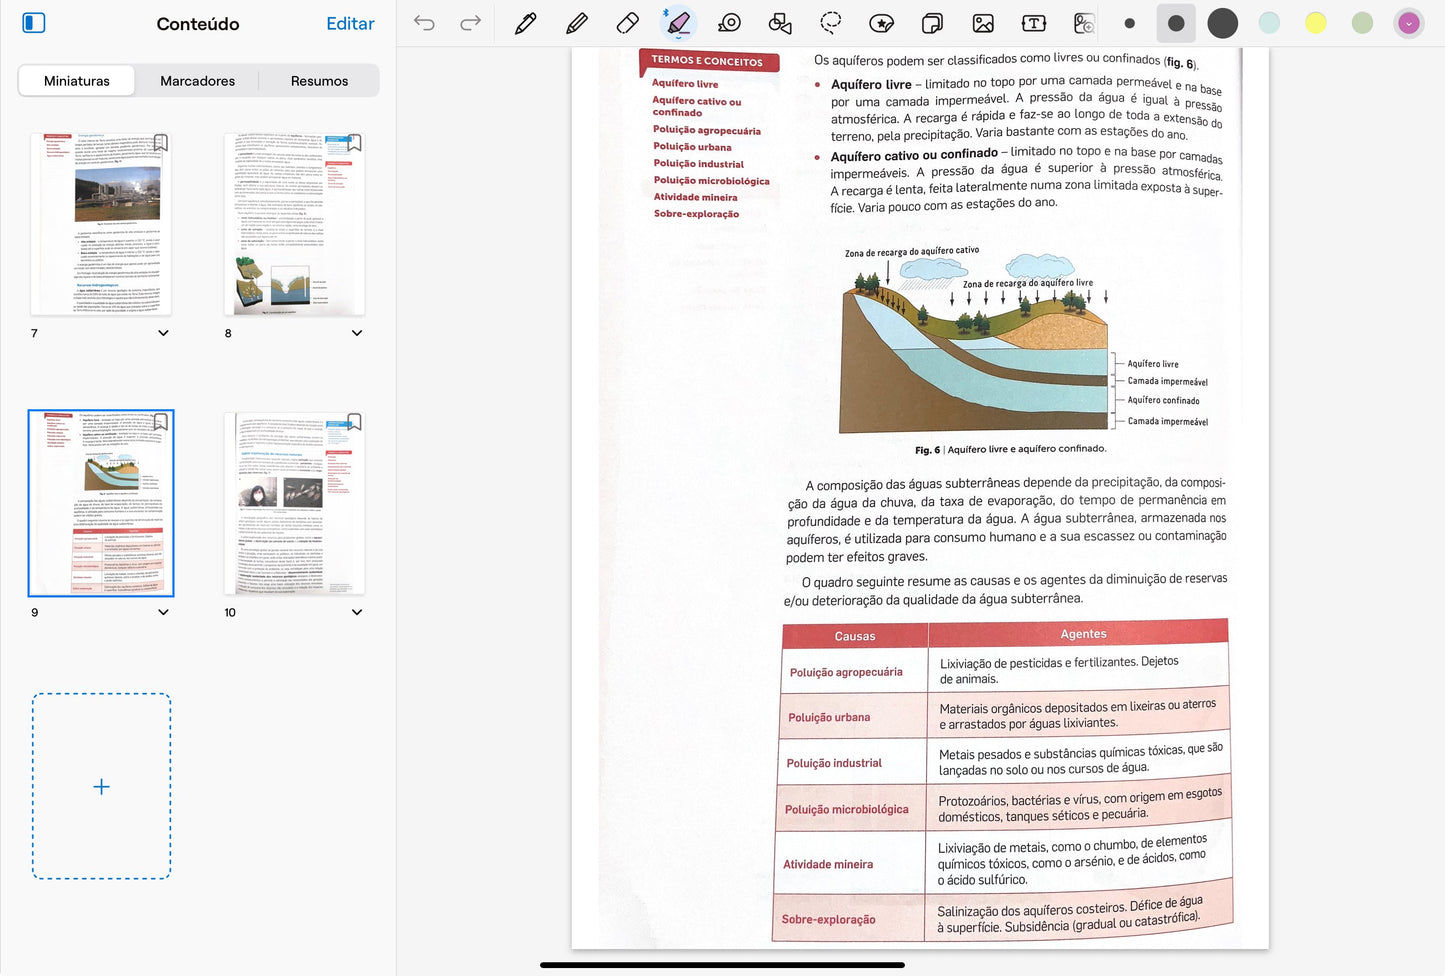Switch to the Resumos tab
The height and width of the screenshot is (976, 1445).
click(319, 81)
